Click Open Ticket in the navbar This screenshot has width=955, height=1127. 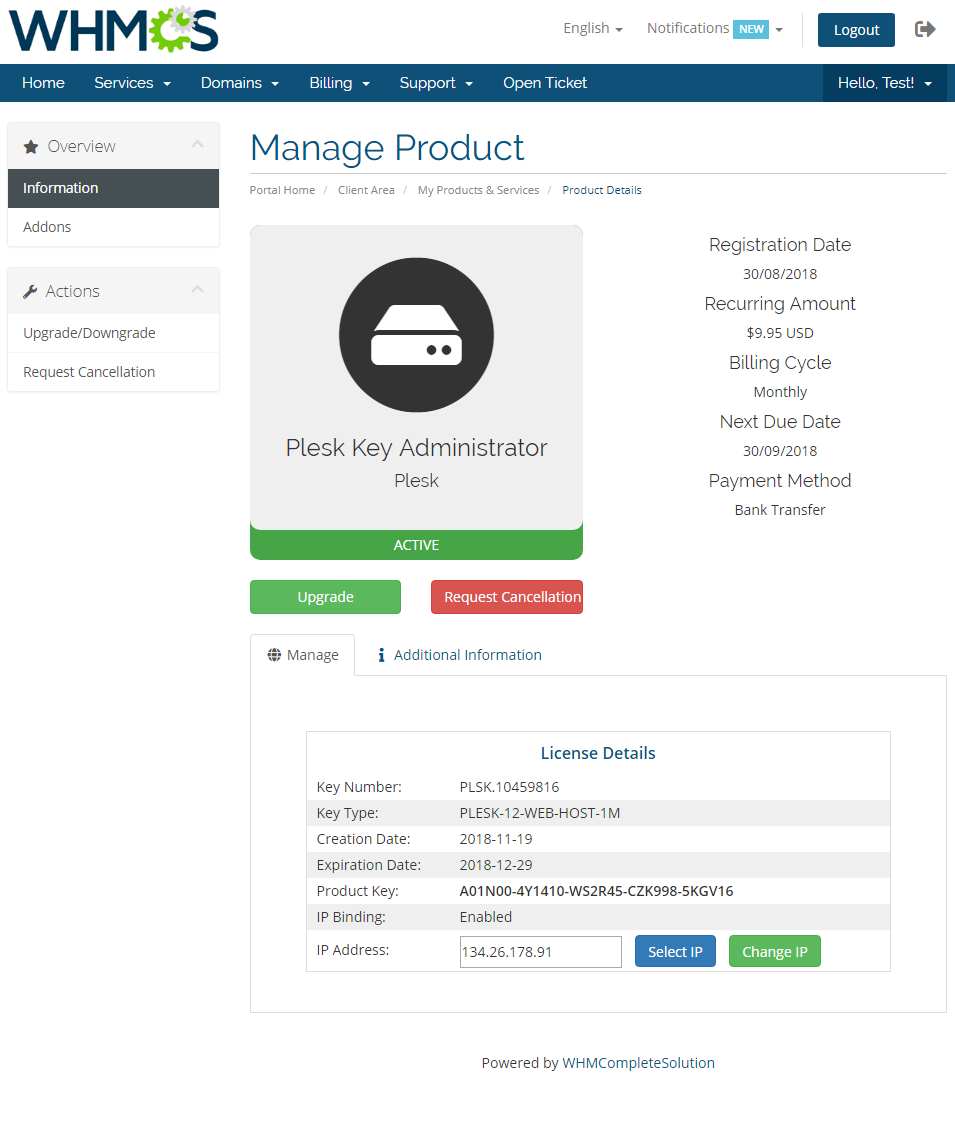(545, 83)
